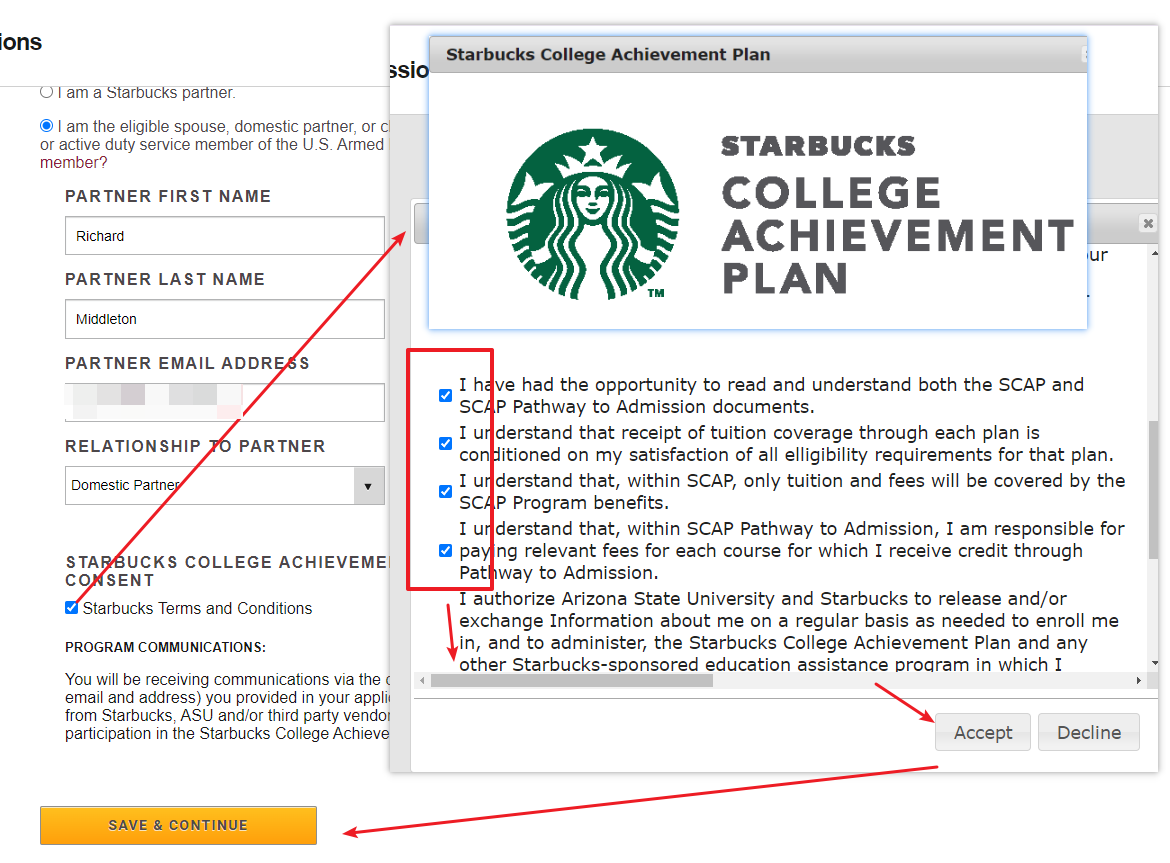1170x863 pixels.
Task: Click the 'PROGRAM COMMUNICATIONS:' heading text
Action: point(166,647)
